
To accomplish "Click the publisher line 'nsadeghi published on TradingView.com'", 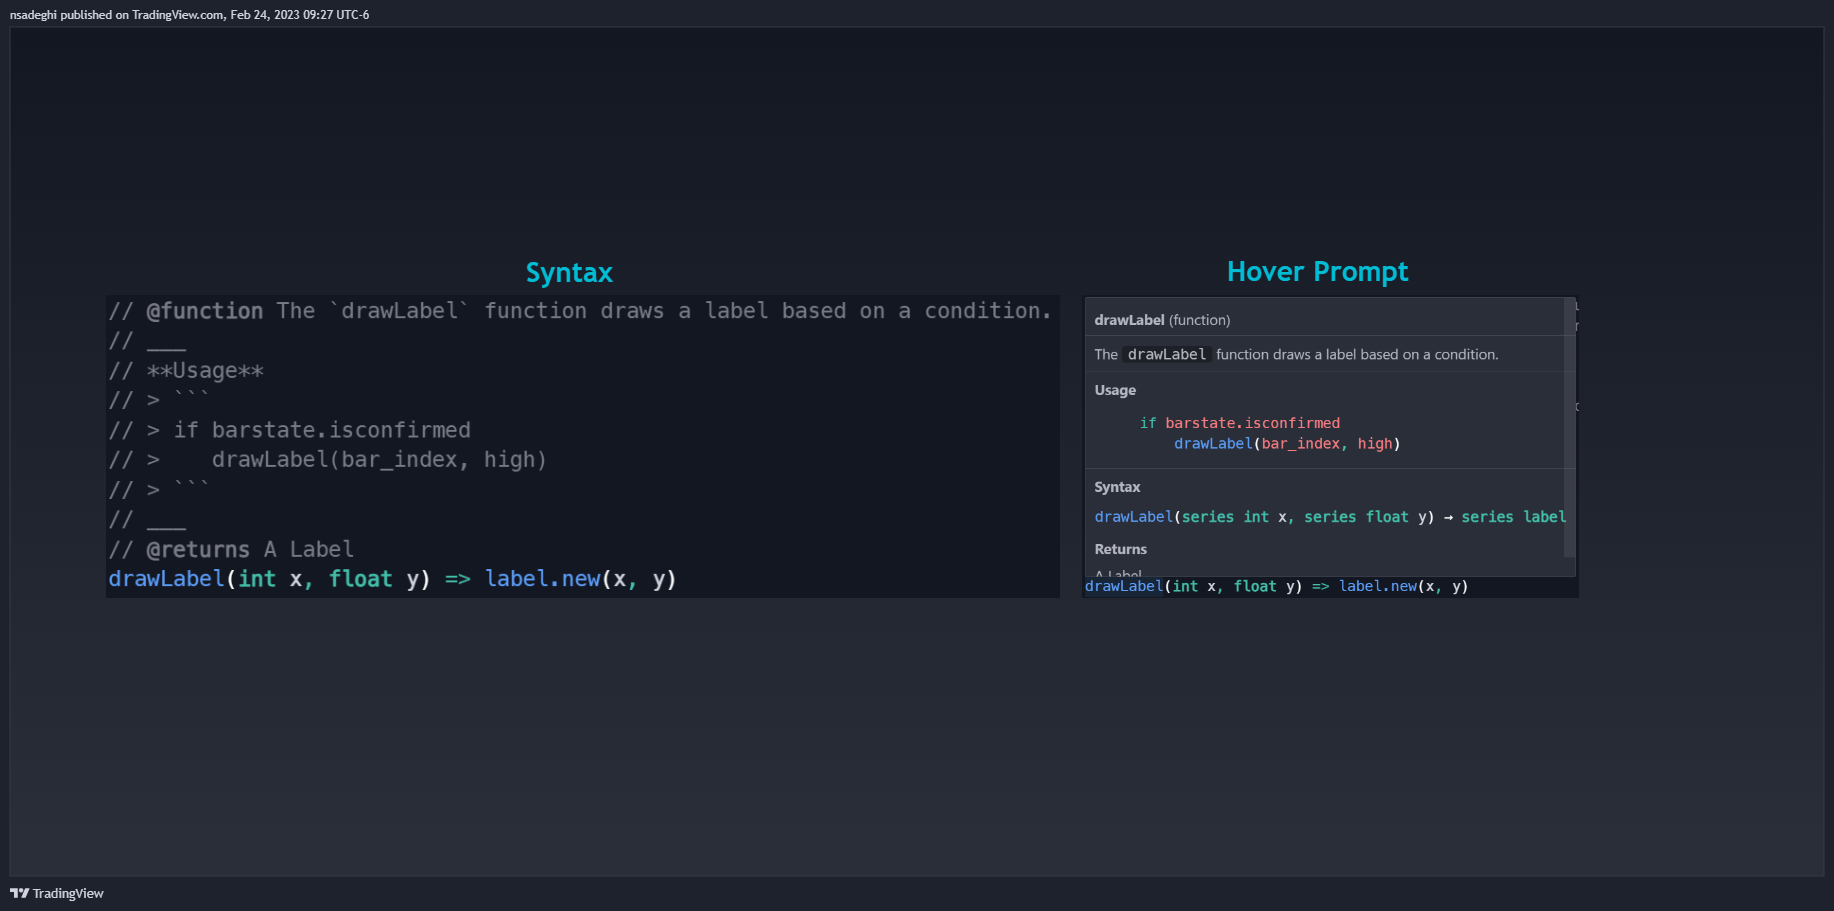I will [x=189, y=15].
